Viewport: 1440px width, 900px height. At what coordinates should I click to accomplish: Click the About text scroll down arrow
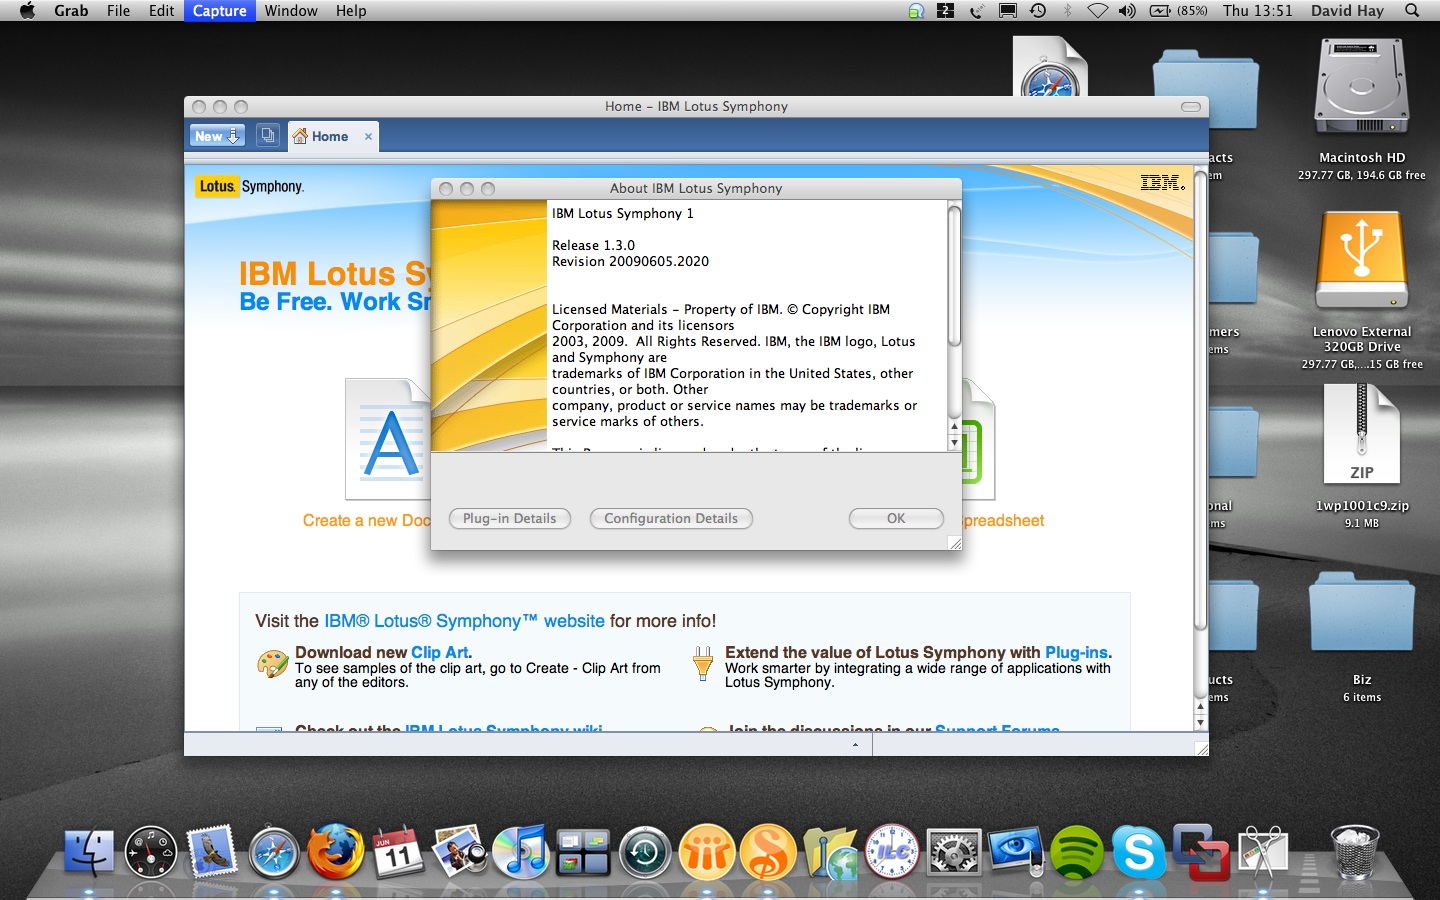(x=954, y=442)
